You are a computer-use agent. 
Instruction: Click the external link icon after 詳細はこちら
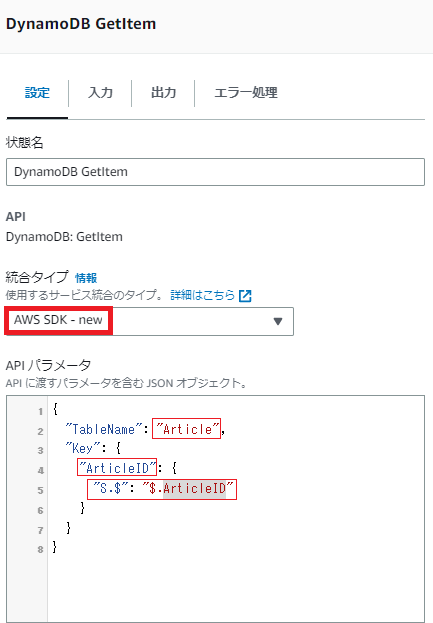click(x=245, y=296)
